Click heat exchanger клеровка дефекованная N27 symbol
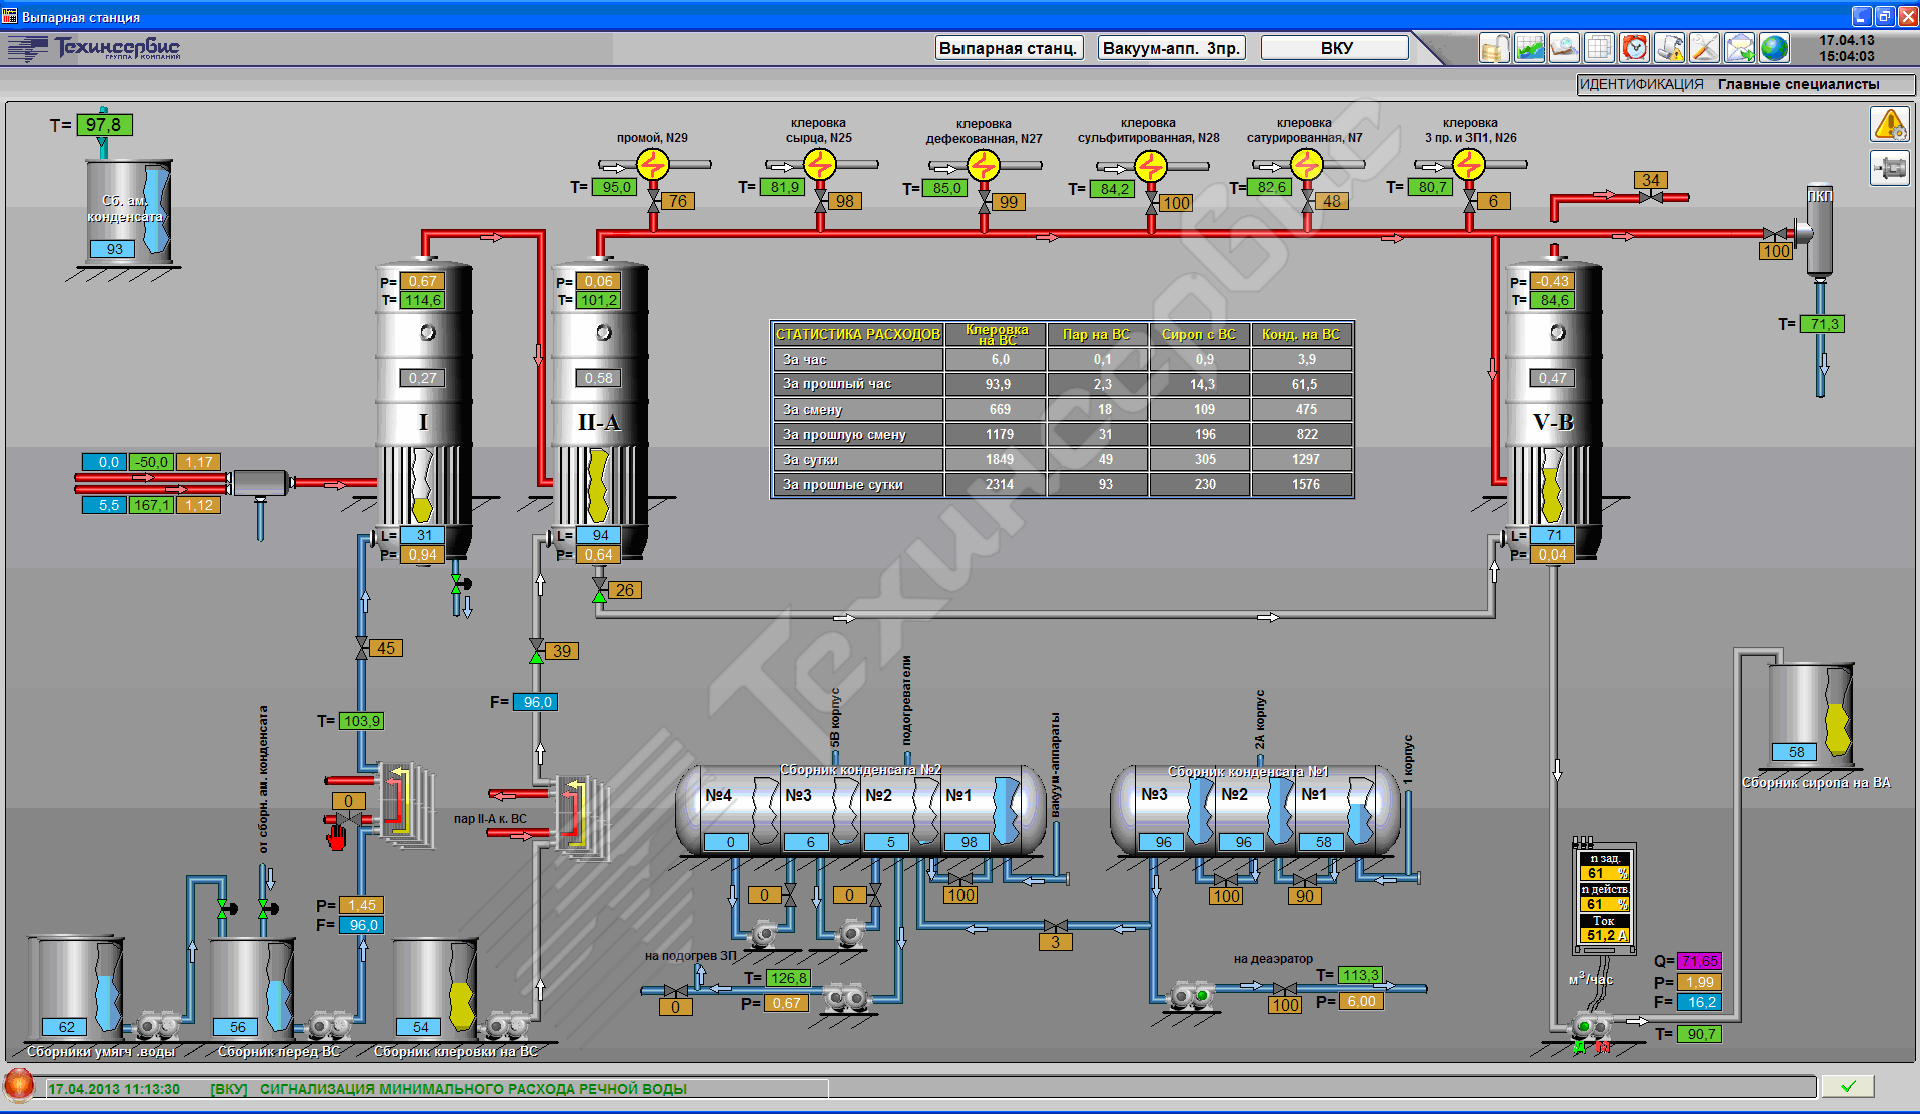Image resolution: width=1920 pixels, height=1114 pixels. coord(984,165)
